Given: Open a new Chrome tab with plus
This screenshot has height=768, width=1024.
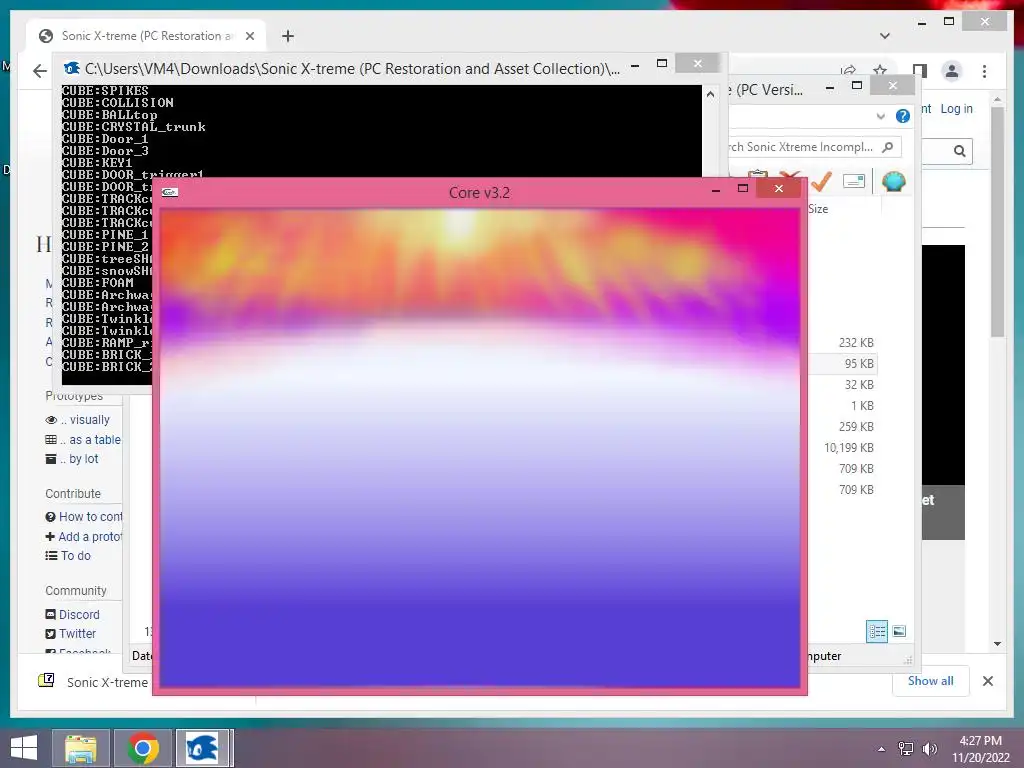Looking at the screenshot, I should [x=288, y=36].
